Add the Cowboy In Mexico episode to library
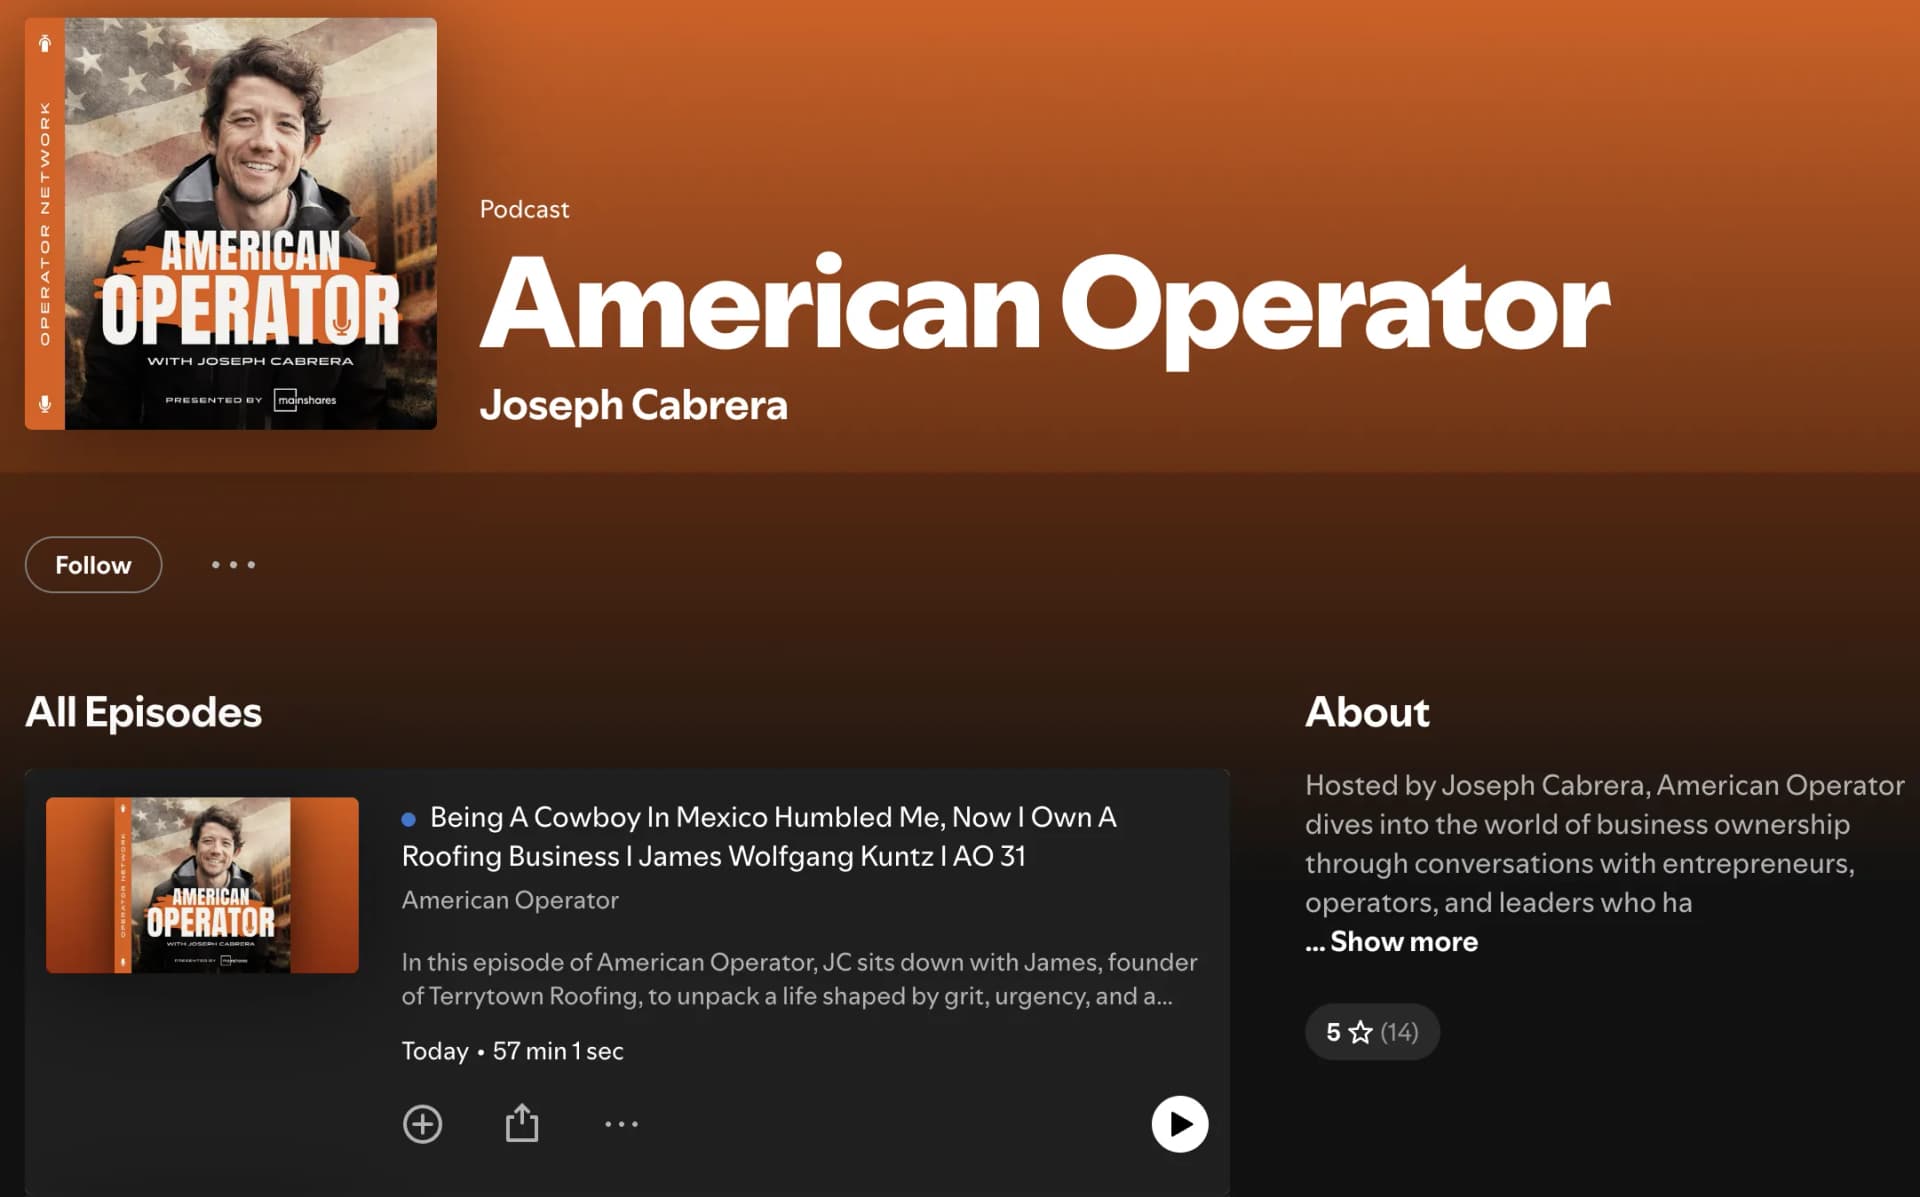The height and width of the screenshot is (1197, 1920). point(422,1124)
